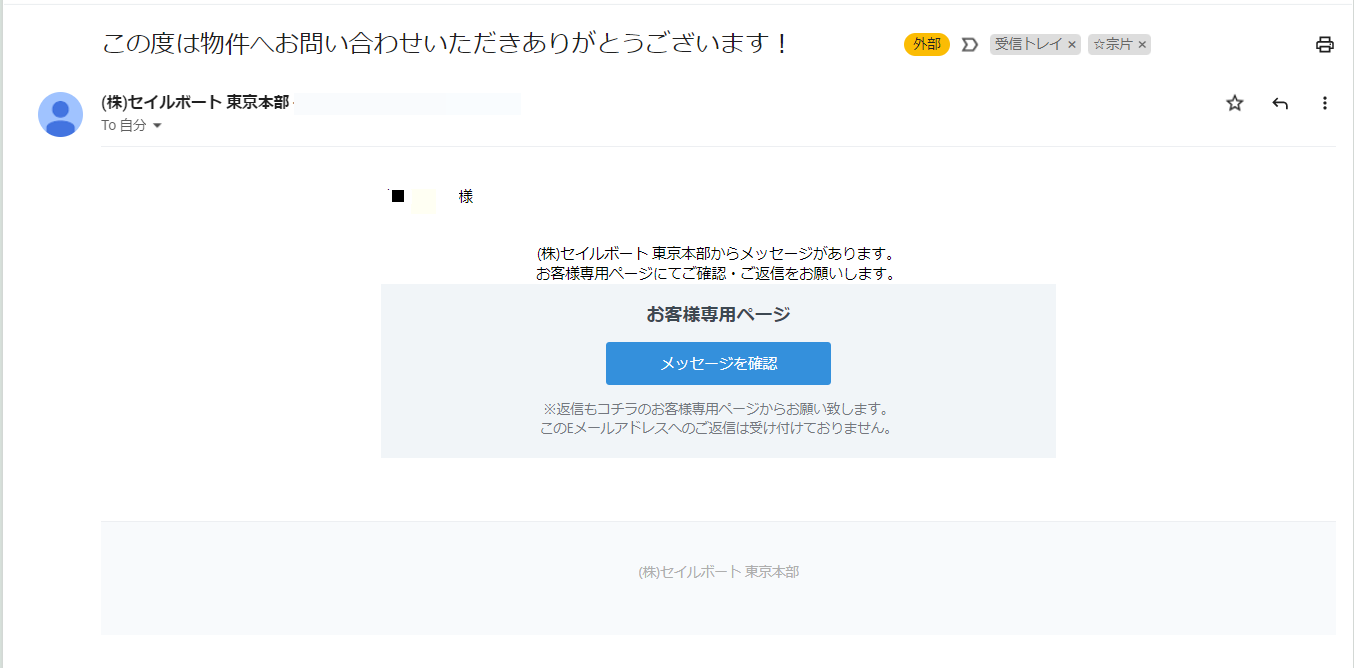1354x668 pixels.
Task: Print this email with the printer icon
Action: [1325, 44]
